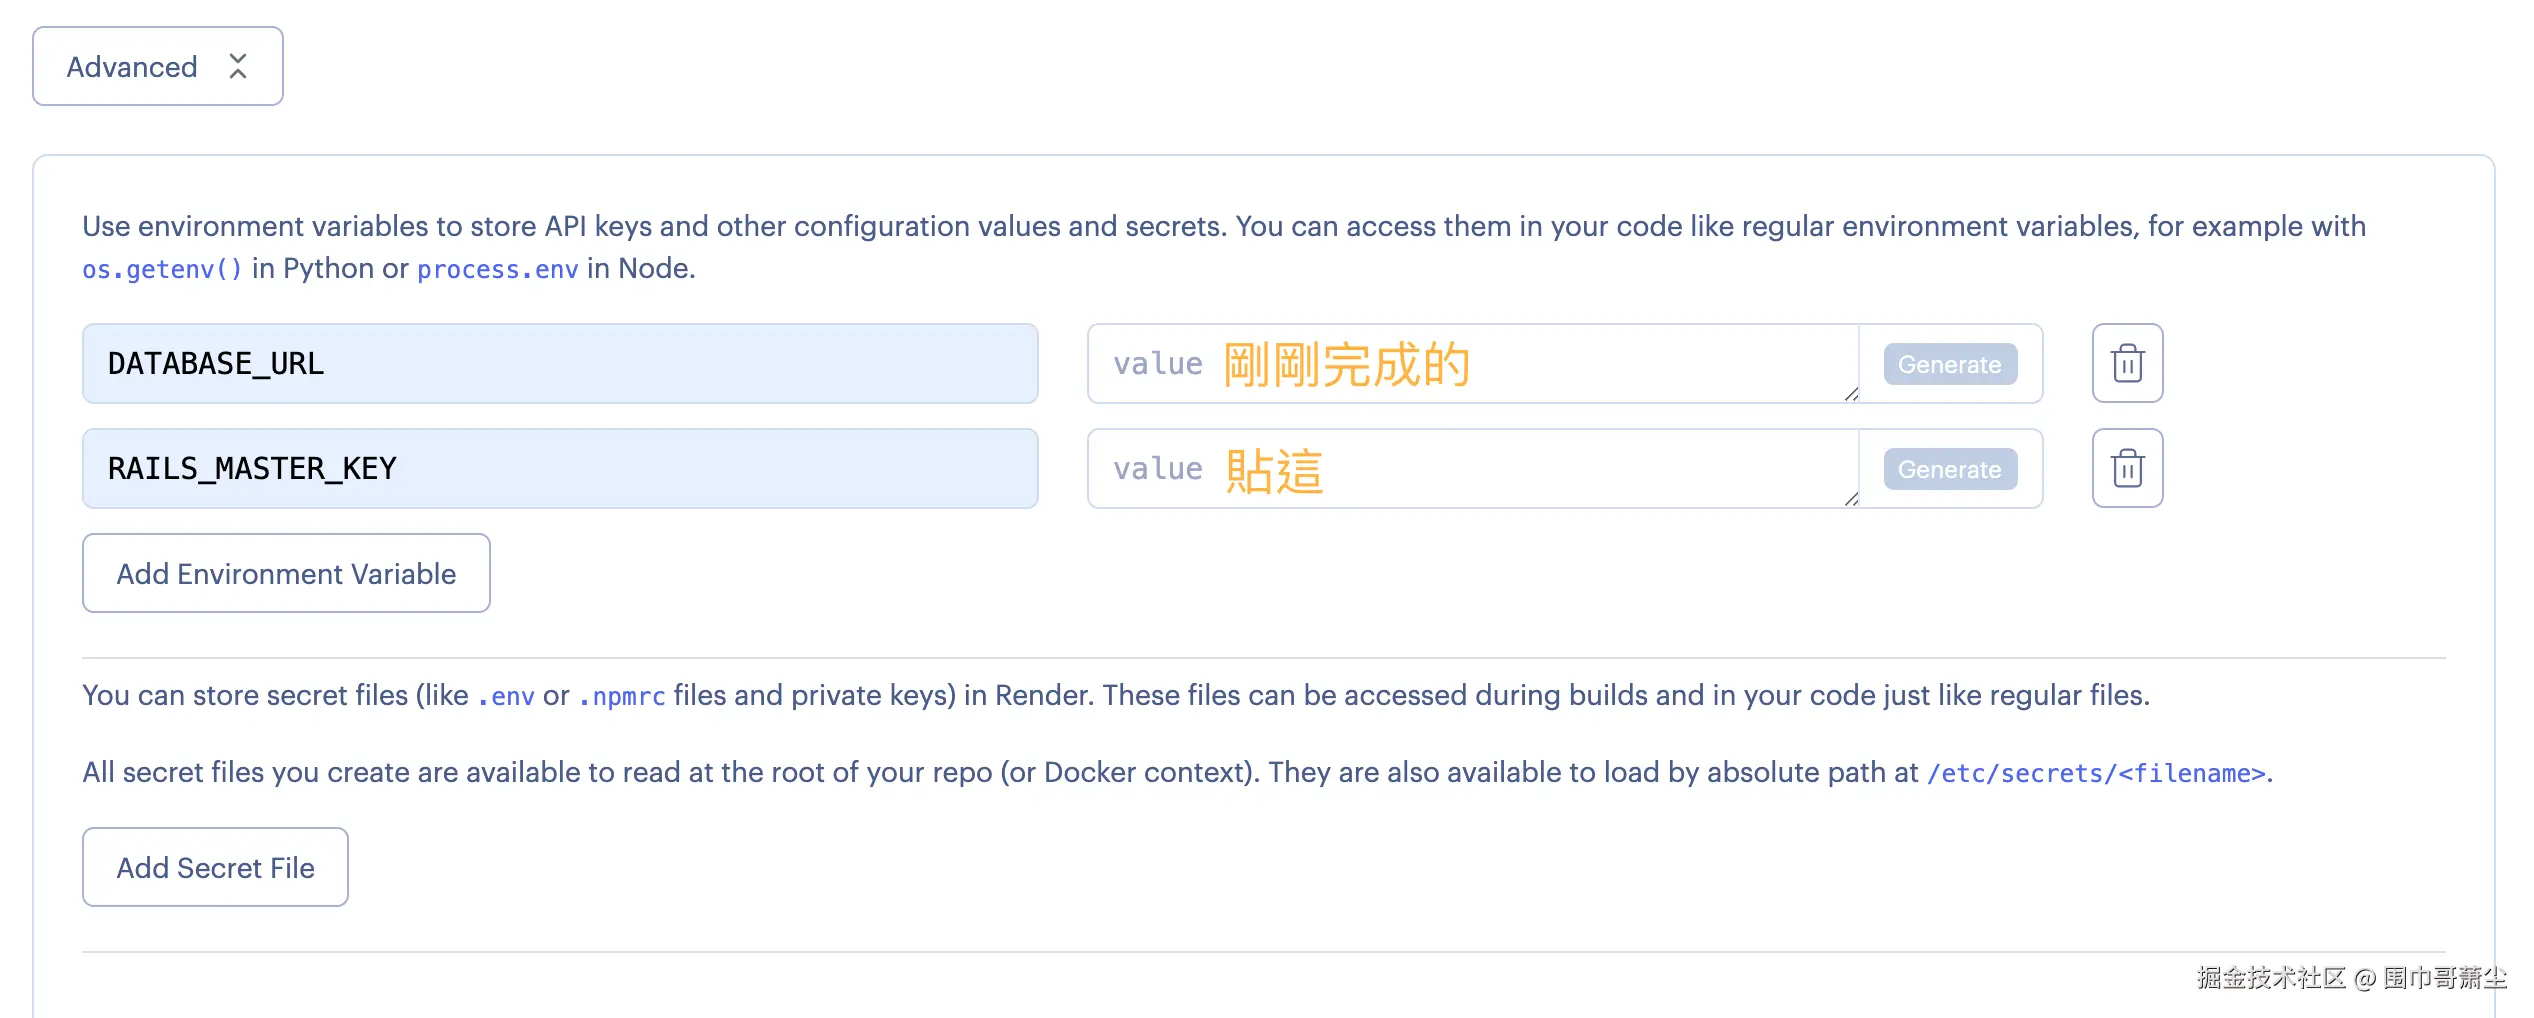2534x1018 pixels.
Task: Click the os.getenv() code snippet
Action: 162,270
